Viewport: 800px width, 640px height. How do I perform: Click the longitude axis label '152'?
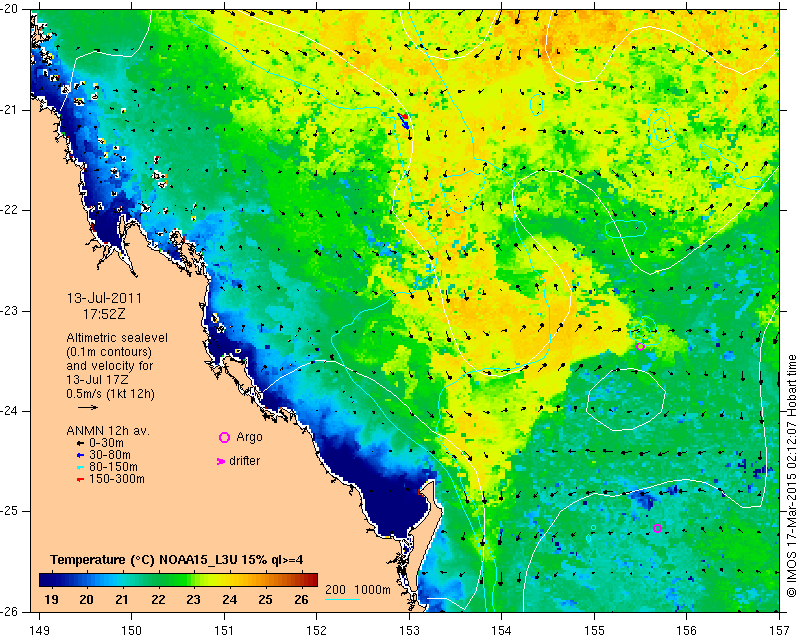316,631
